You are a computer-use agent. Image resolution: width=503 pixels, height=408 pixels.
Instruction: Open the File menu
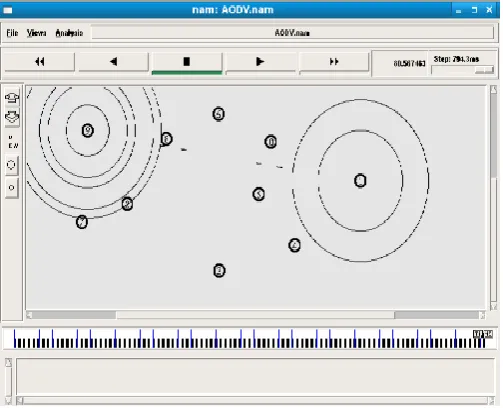pyautogui.click(x=12, y=33)
